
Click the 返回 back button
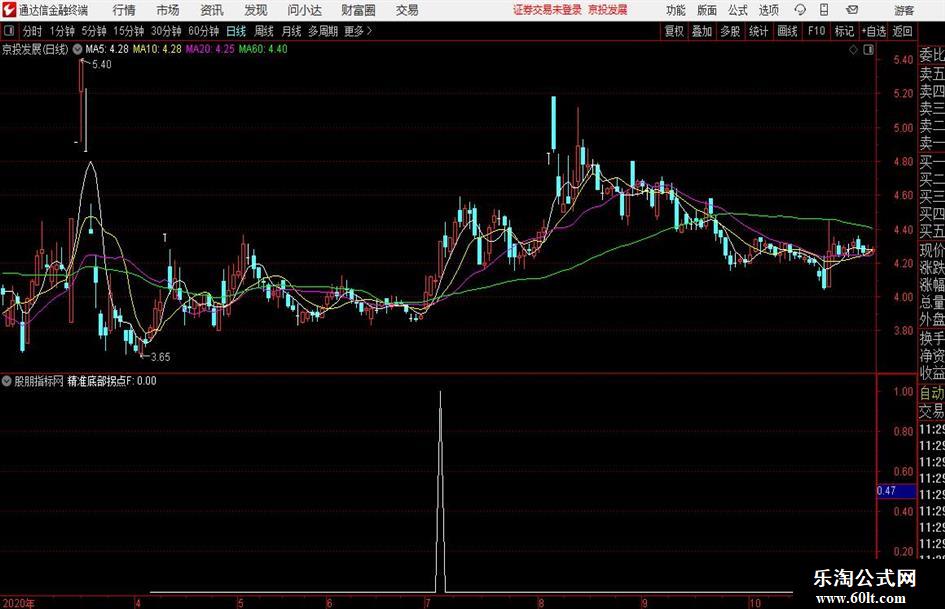pos(903,31)
